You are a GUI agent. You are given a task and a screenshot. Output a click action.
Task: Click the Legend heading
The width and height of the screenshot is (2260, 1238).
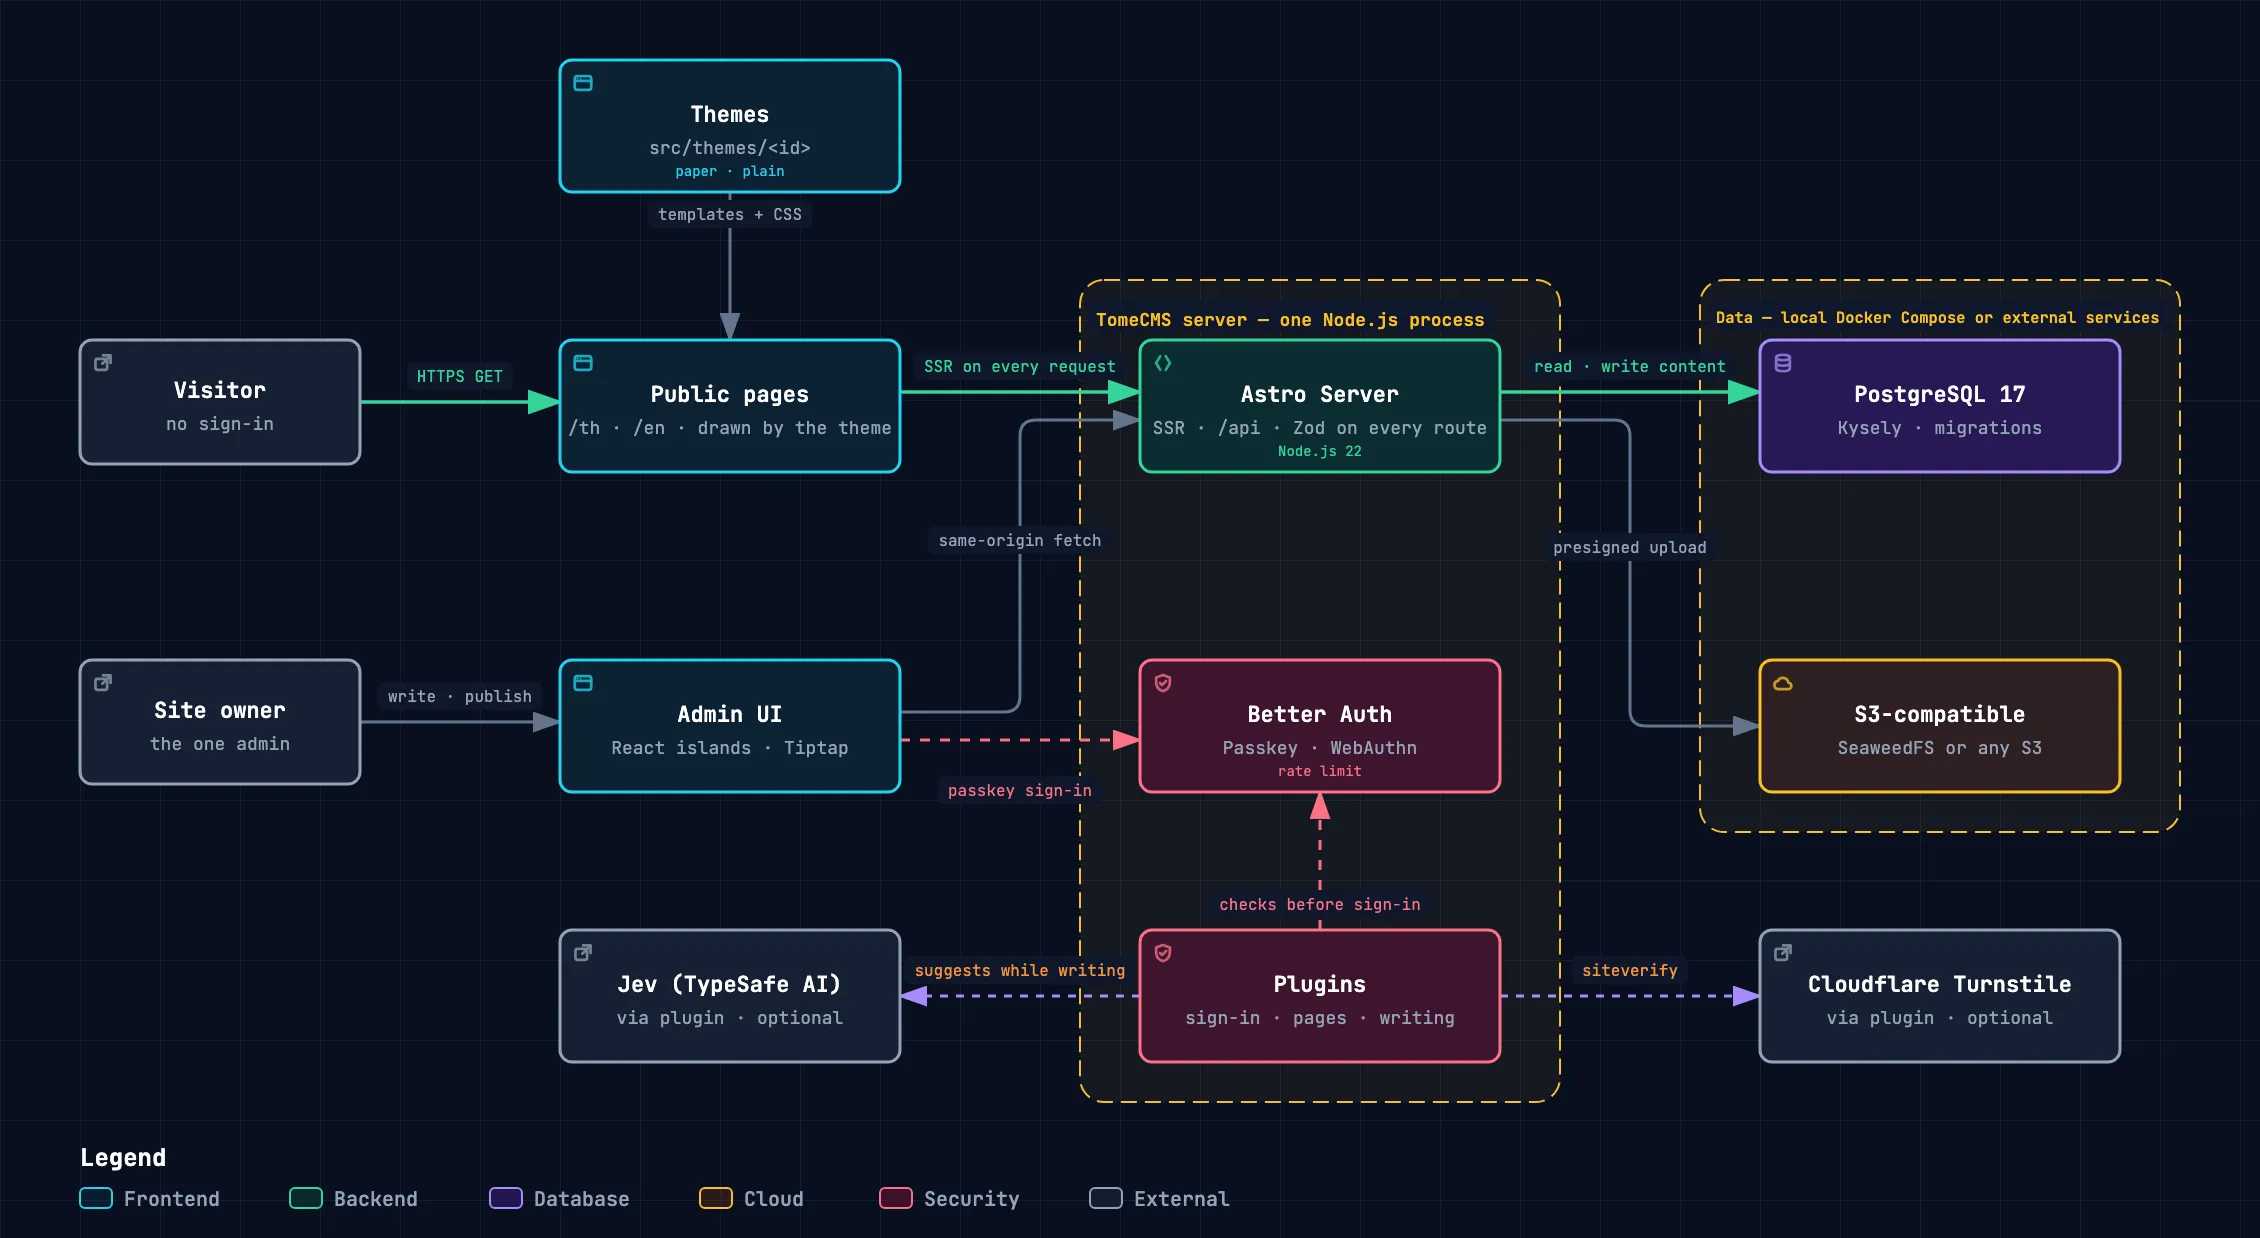123,1157
